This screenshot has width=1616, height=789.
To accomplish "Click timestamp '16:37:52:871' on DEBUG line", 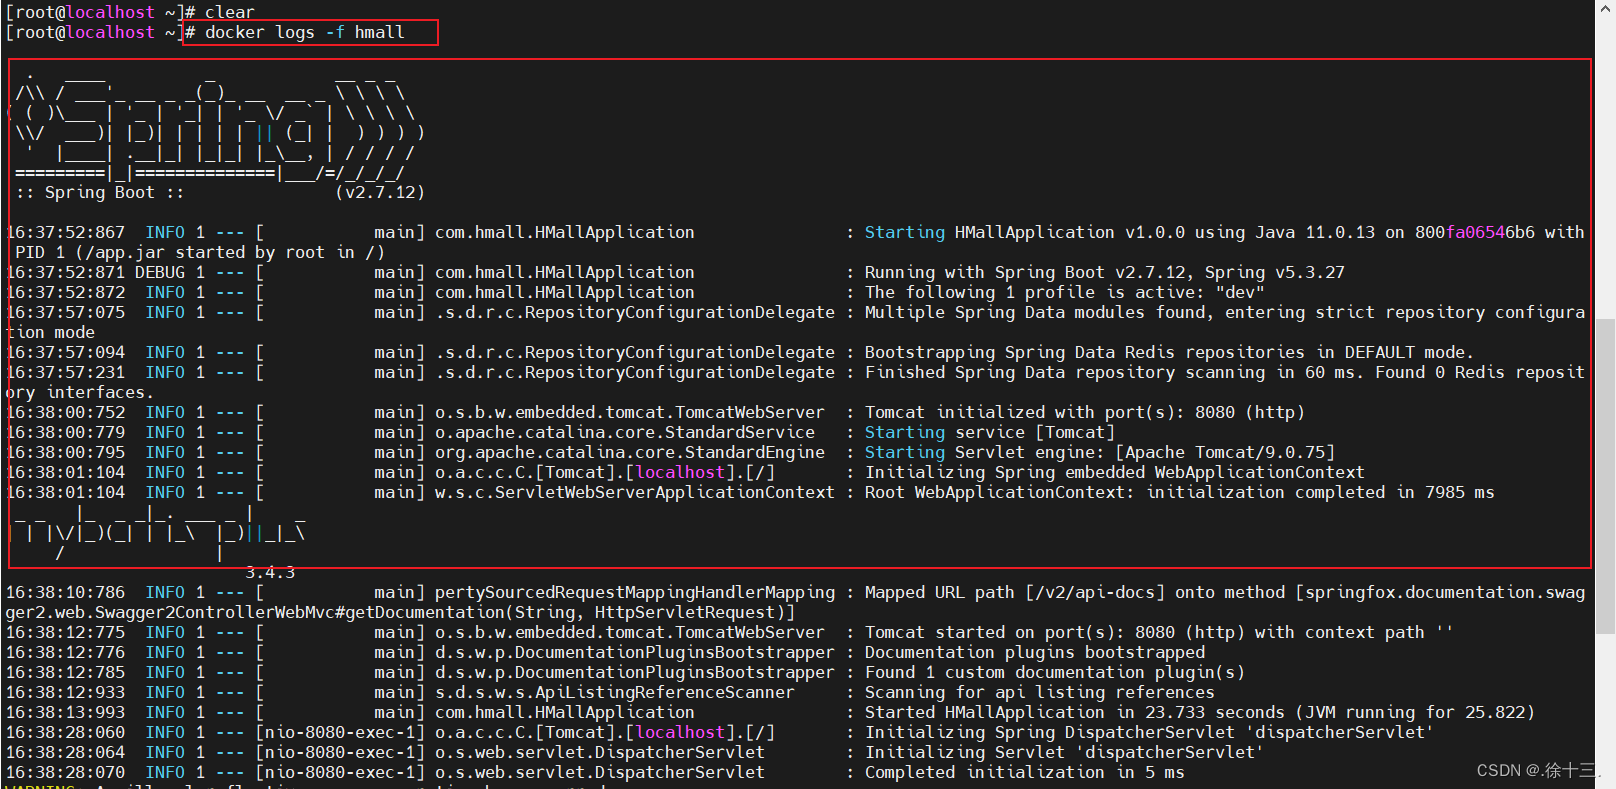I will point(66,272).
